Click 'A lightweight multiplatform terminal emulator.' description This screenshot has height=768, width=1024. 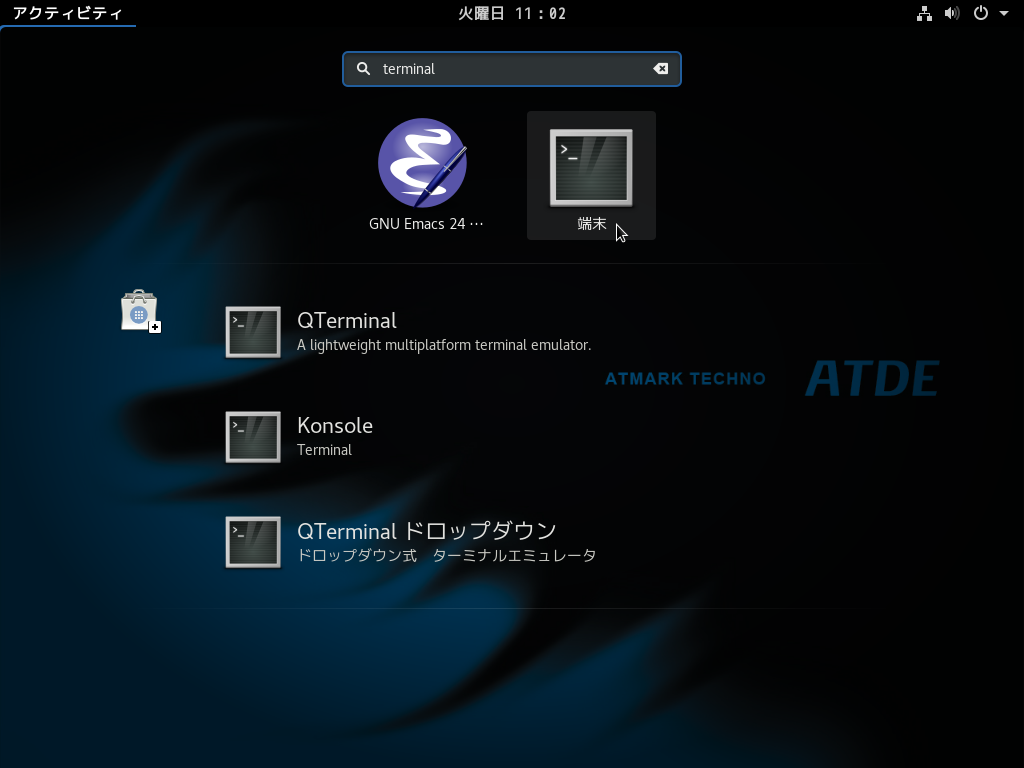click(x=444, y=345)
